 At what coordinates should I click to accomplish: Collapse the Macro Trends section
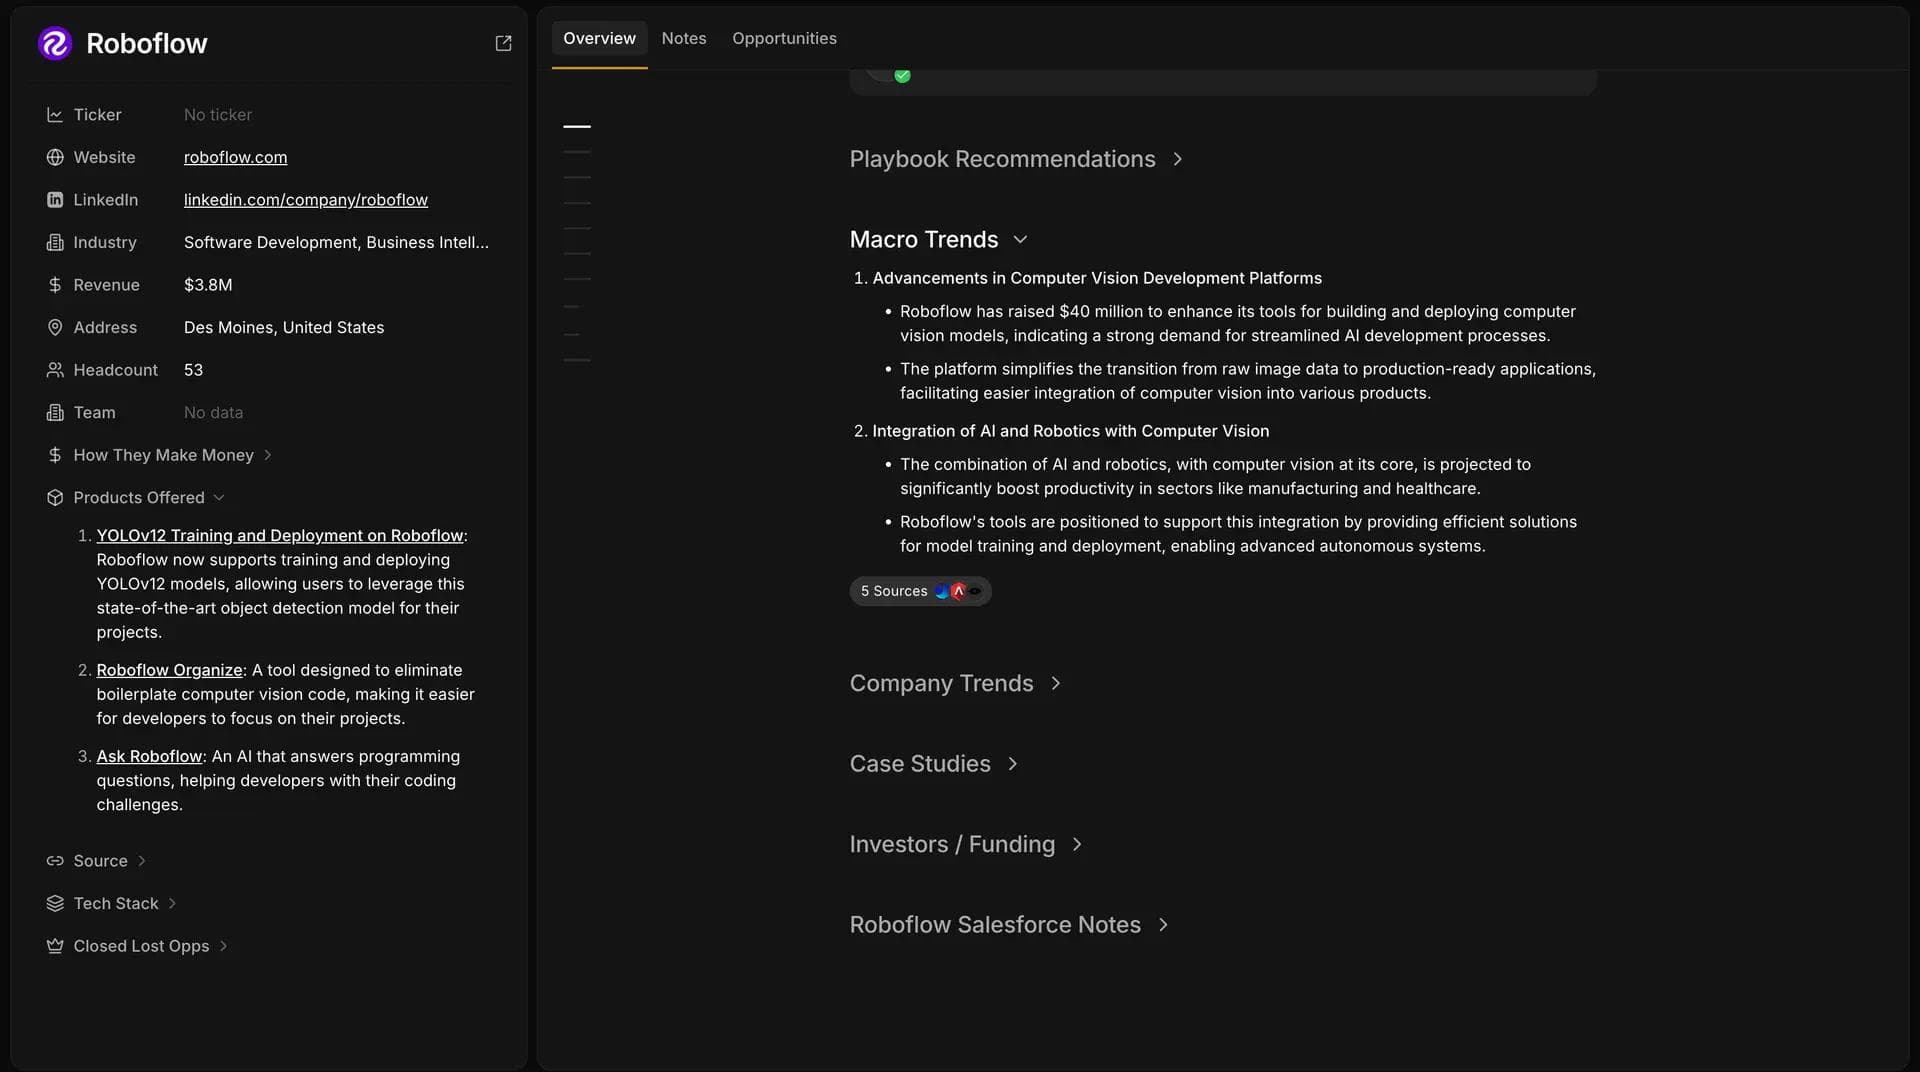coord(1019,240)
